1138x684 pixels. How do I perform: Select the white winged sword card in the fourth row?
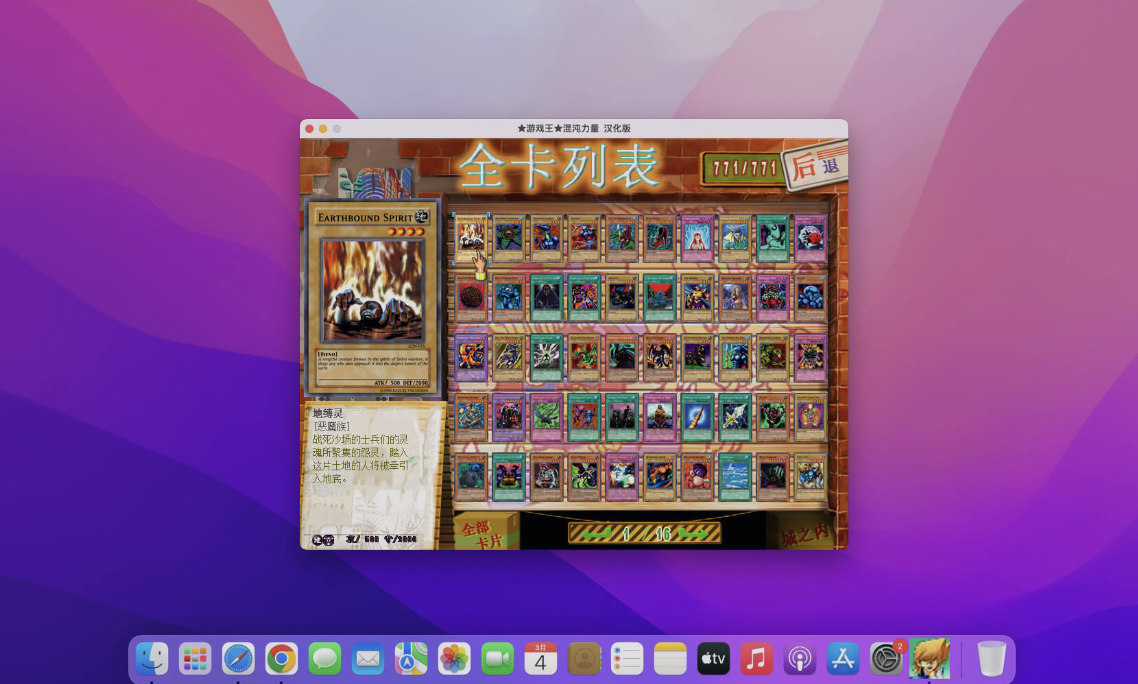[734, 418]
